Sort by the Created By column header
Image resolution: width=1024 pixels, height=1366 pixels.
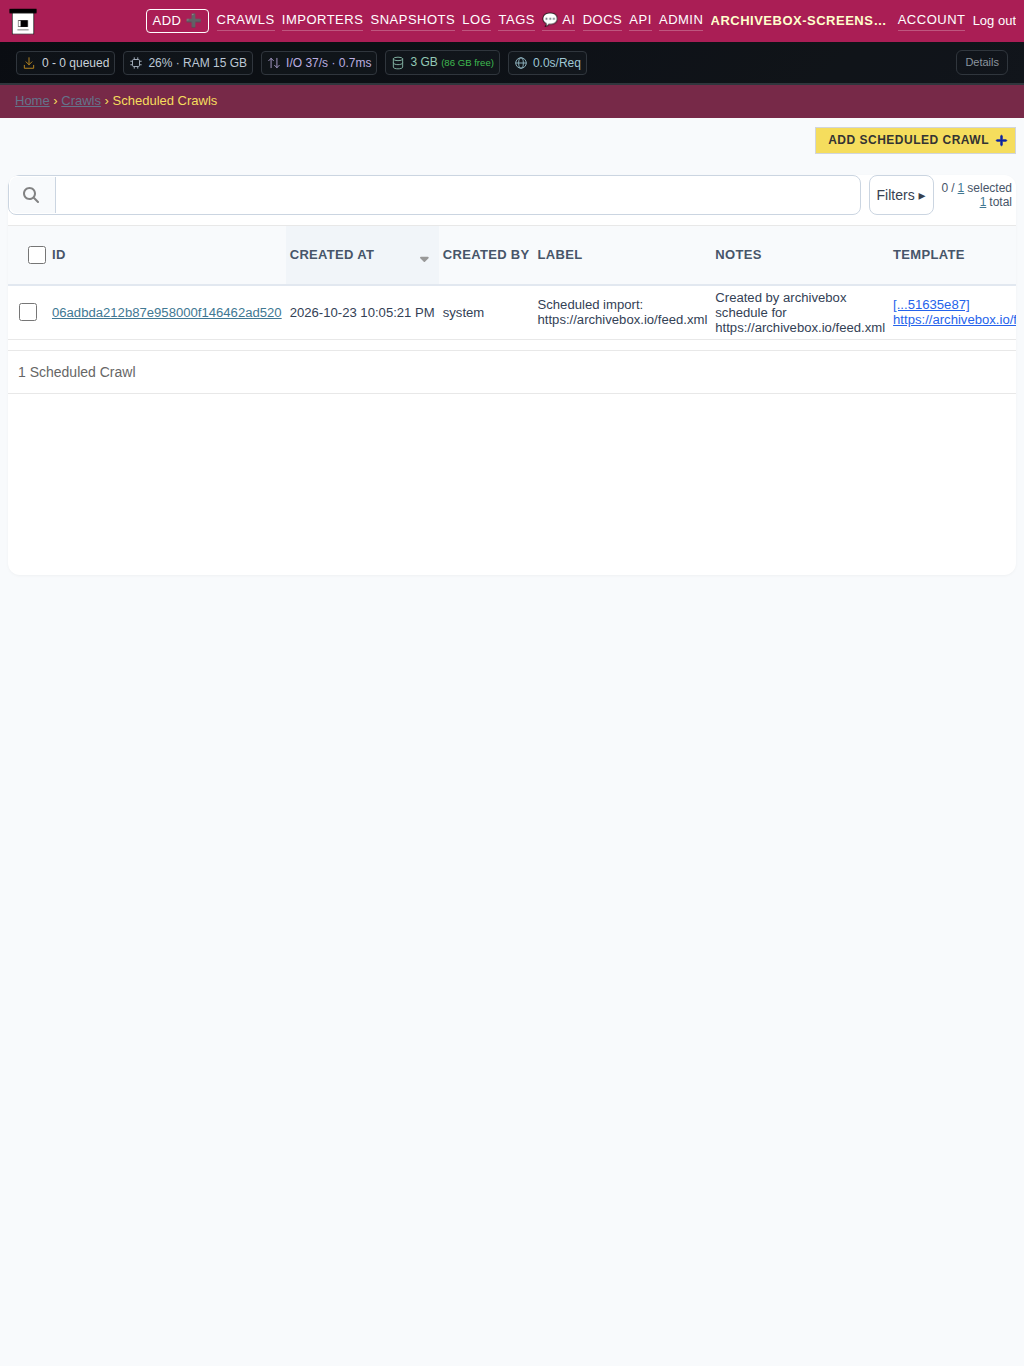point(486,255)
